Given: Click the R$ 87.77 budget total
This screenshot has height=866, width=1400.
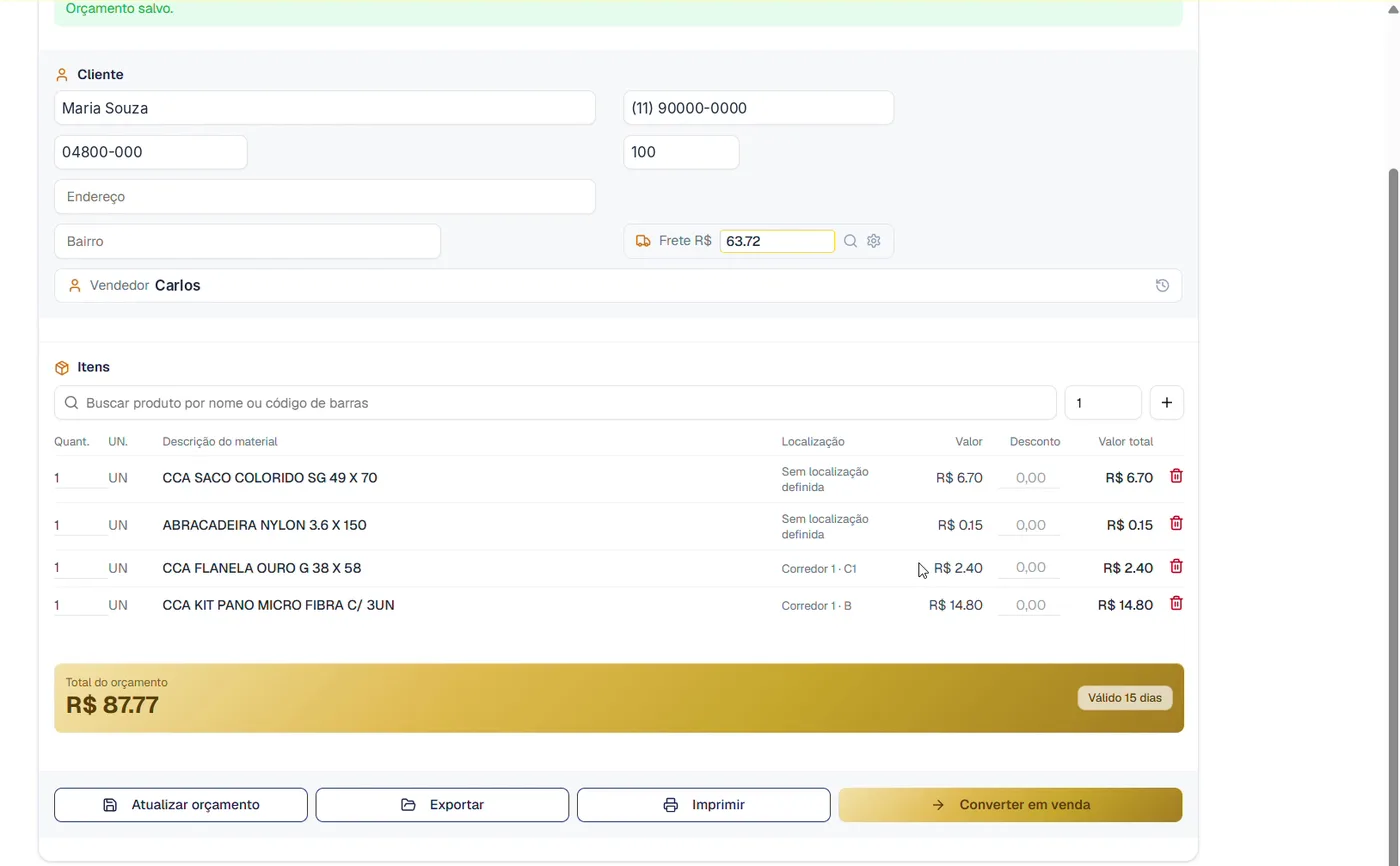Looking at the screenshot, I should point(112,705).
